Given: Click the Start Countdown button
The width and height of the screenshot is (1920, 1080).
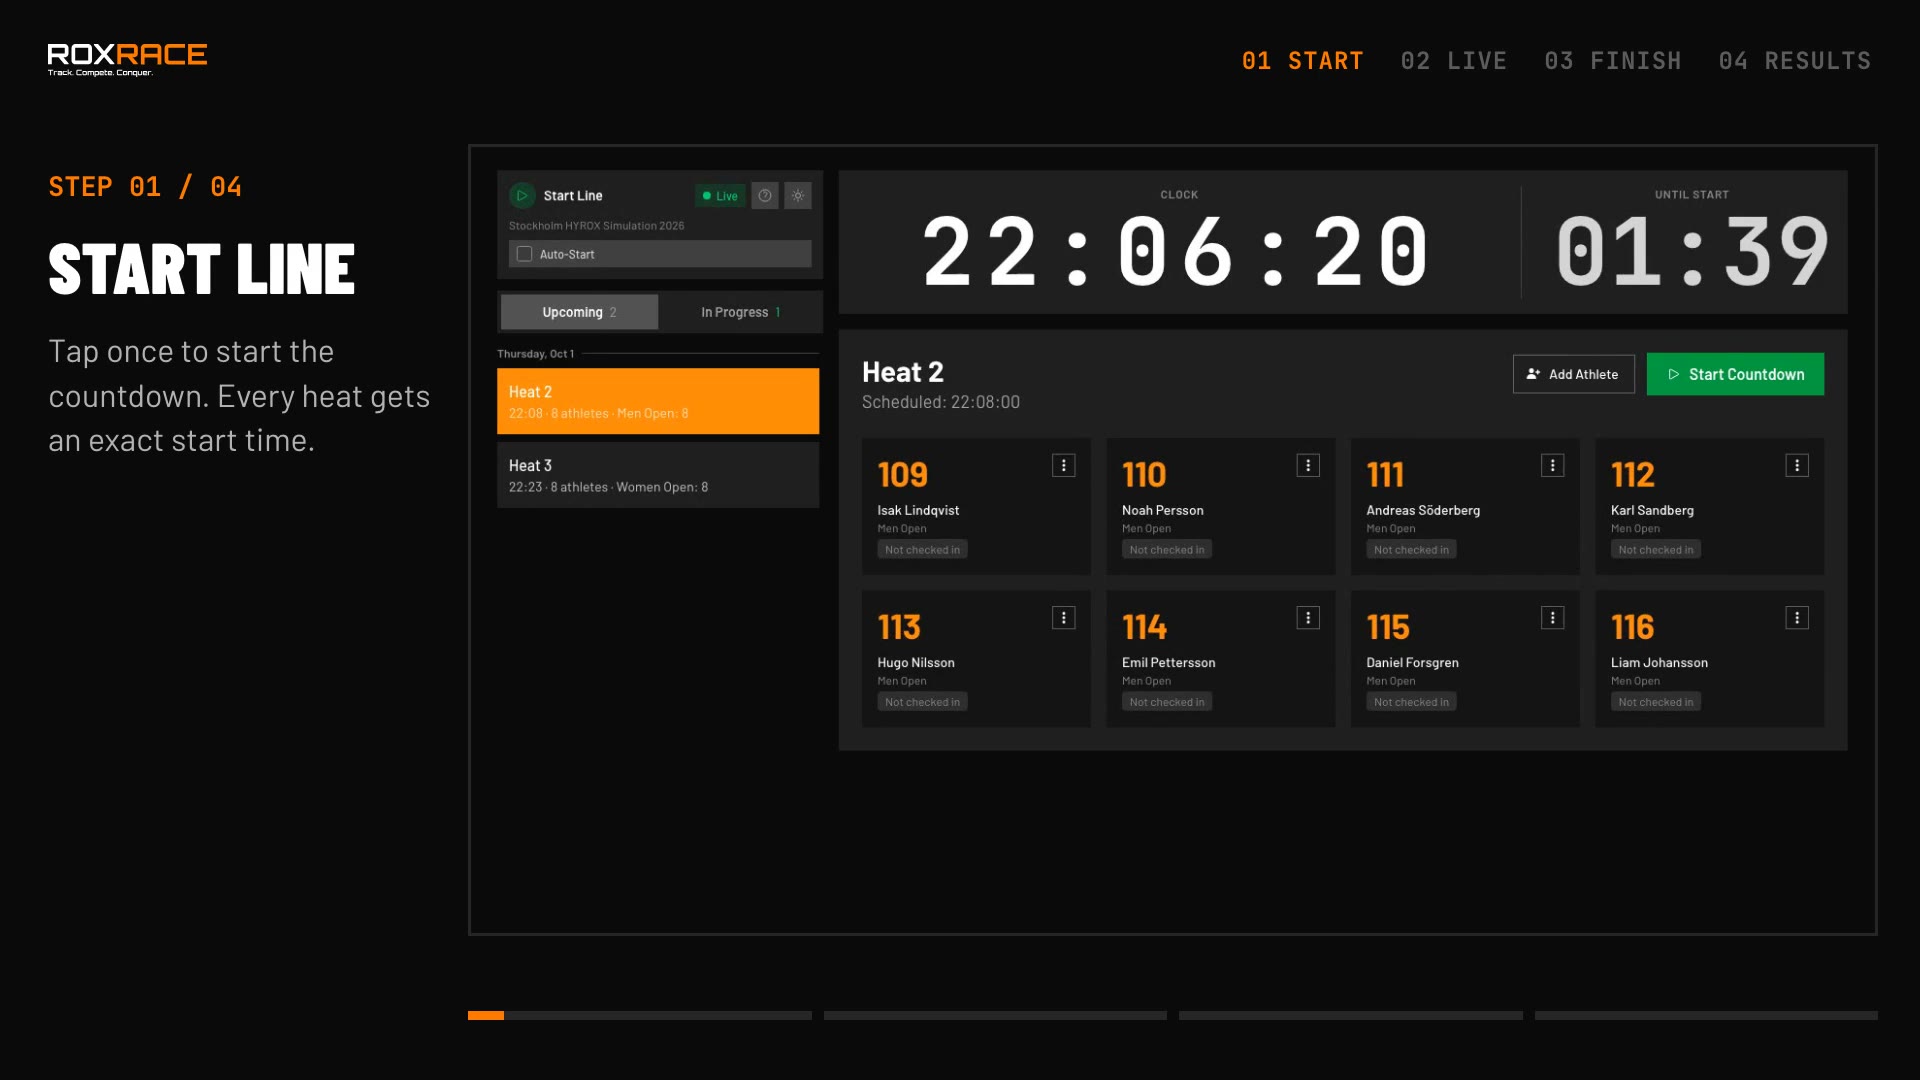Looking at the screenshot, I should [x=1735, y=374].
